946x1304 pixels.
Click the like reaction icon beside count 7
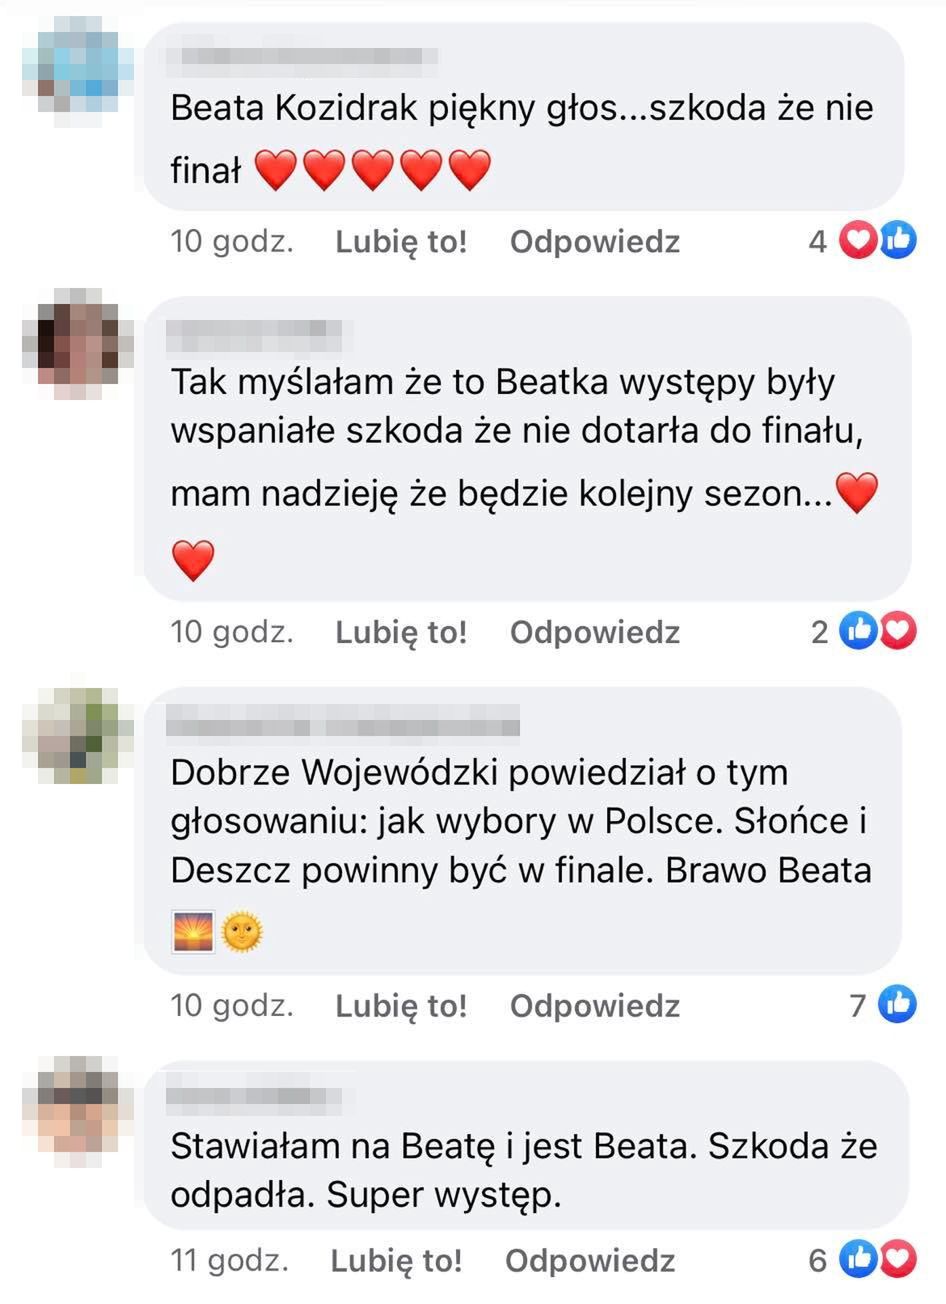click(x=897, y=1003)
